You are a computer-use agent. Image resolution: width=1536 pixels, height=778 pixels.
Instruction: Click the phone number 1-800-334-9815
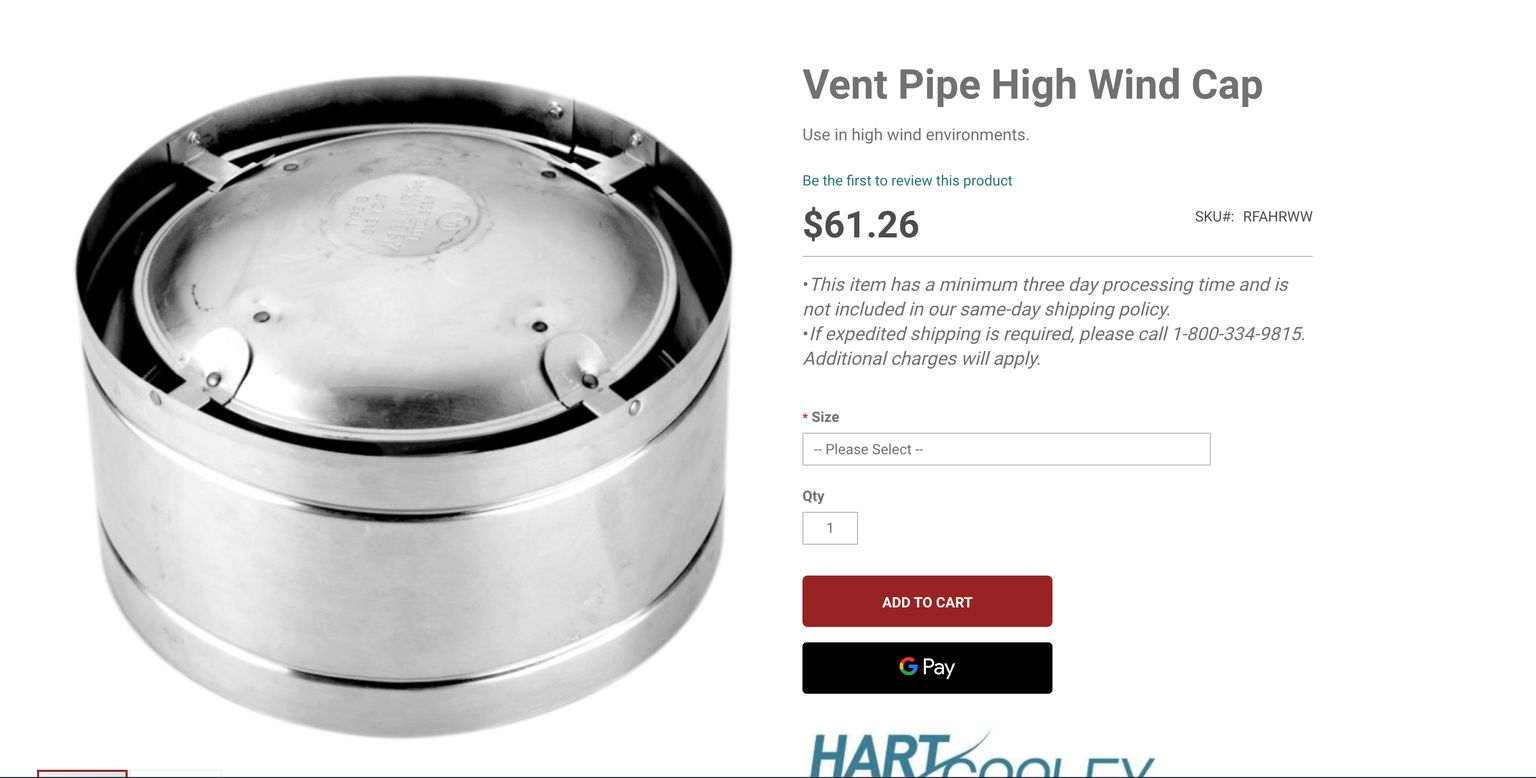tap(1238, 334)
